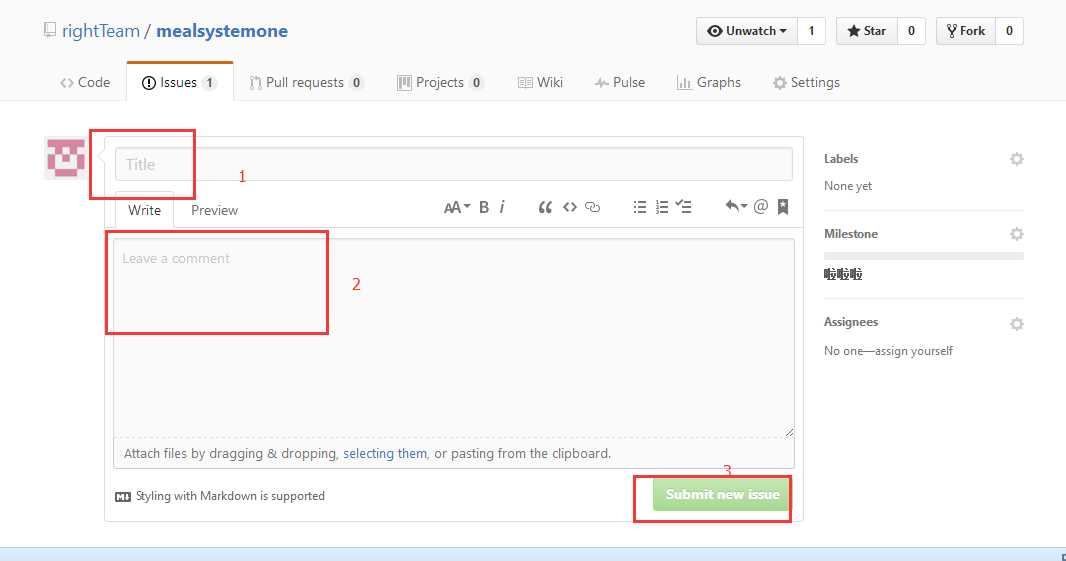This screenshot has height=561, width=1066.
Task: Click the user avatar image
Action: point(65,158)
